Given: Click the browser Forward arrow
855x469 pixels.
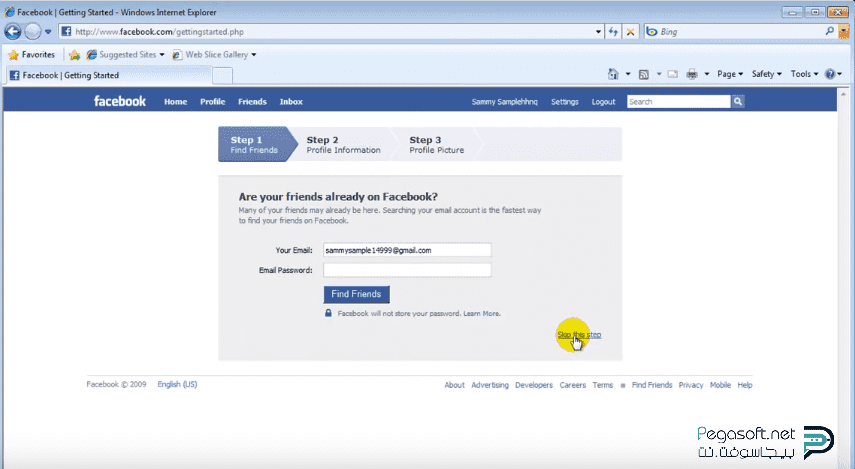Looking at the screenshot, I should [33, 32].
